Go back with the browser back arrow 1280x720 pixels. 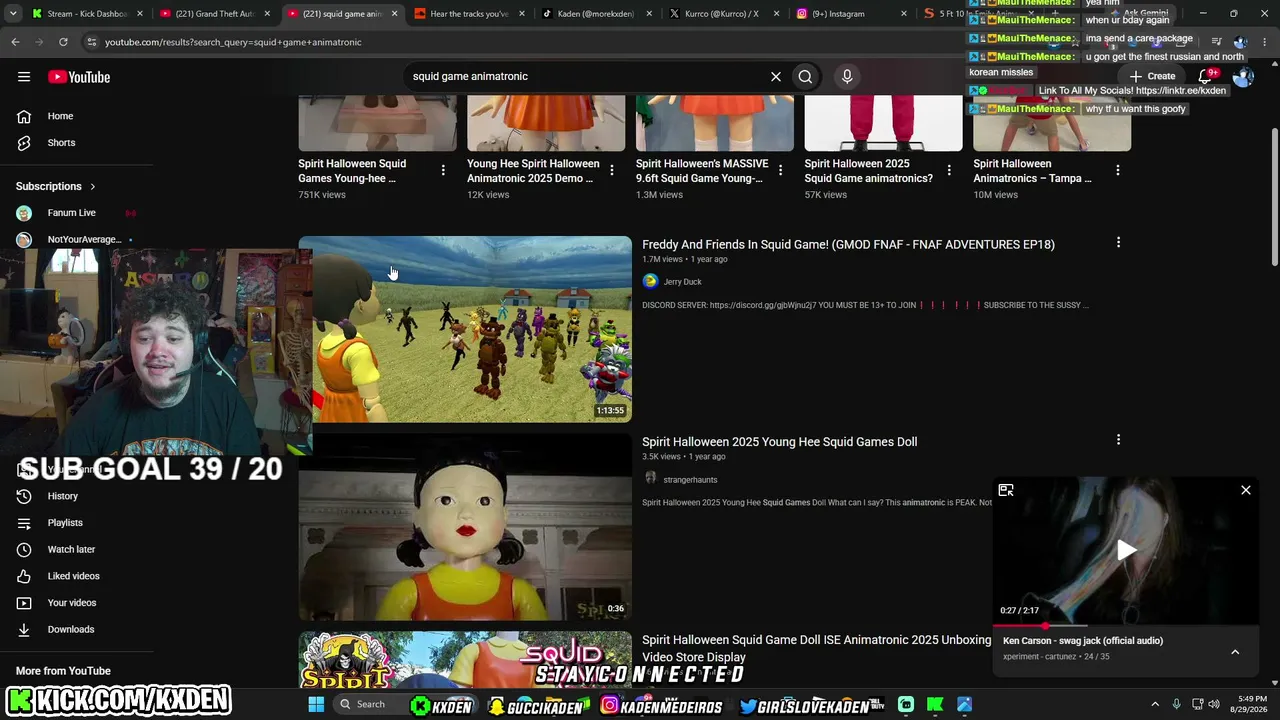(x=15, y=42)
